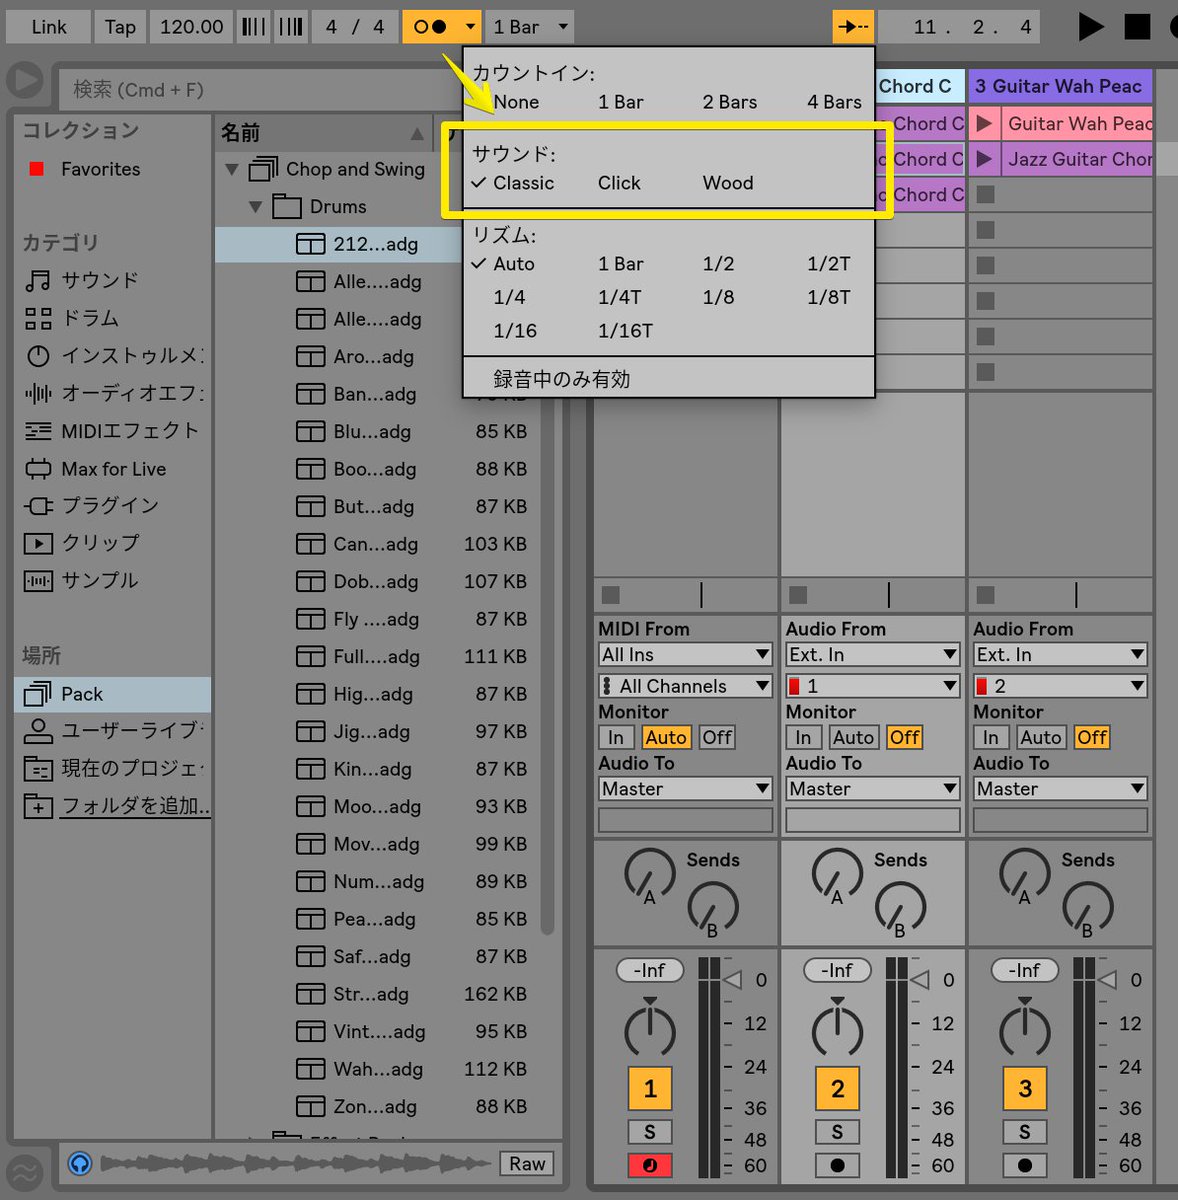Click the headphone preview icon near waveform
Image resolution: width=1178 pixels, height=1200 pixels.
pyautogui.click(x=79, y=1164)
